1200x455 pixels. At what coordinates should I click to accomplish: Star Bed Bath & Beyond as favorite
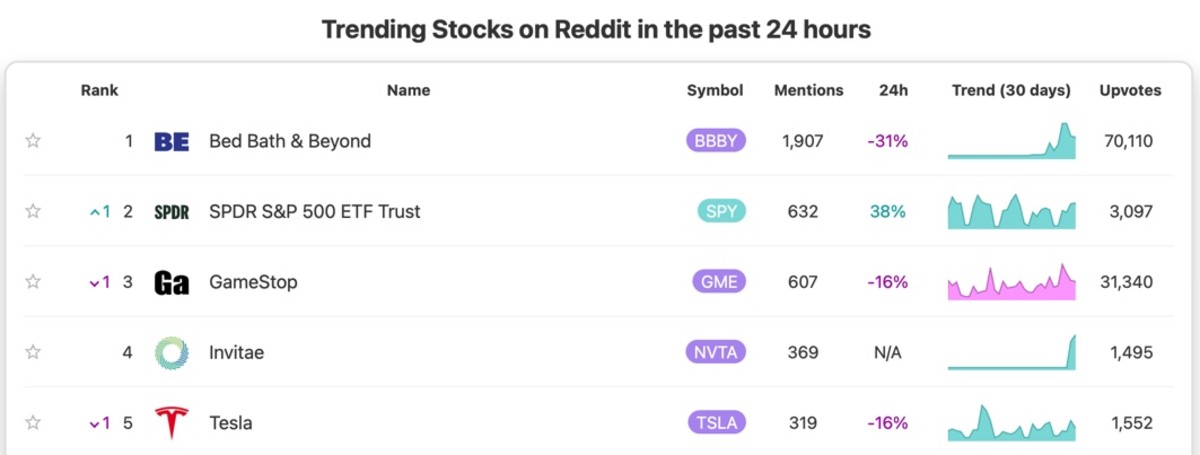33,141
